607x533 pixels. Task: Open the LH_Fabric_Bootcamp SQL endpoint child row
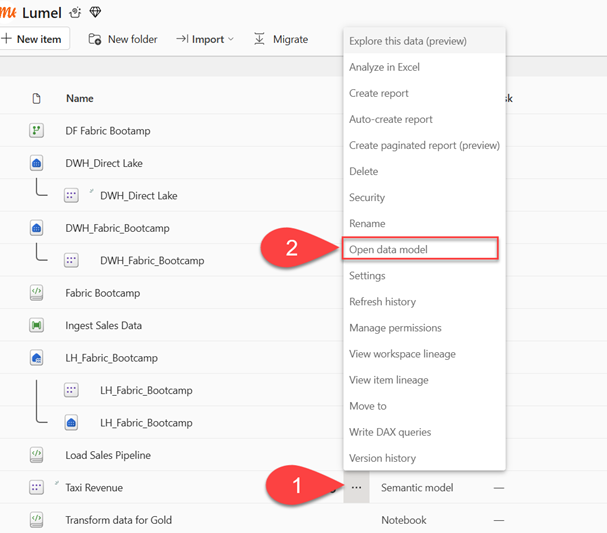click(146, 423)
